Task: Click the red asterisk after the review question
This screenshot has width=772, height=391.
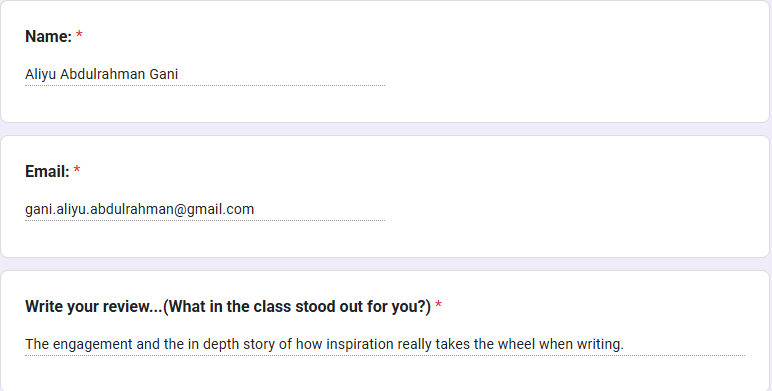Action: coord(438,305)
